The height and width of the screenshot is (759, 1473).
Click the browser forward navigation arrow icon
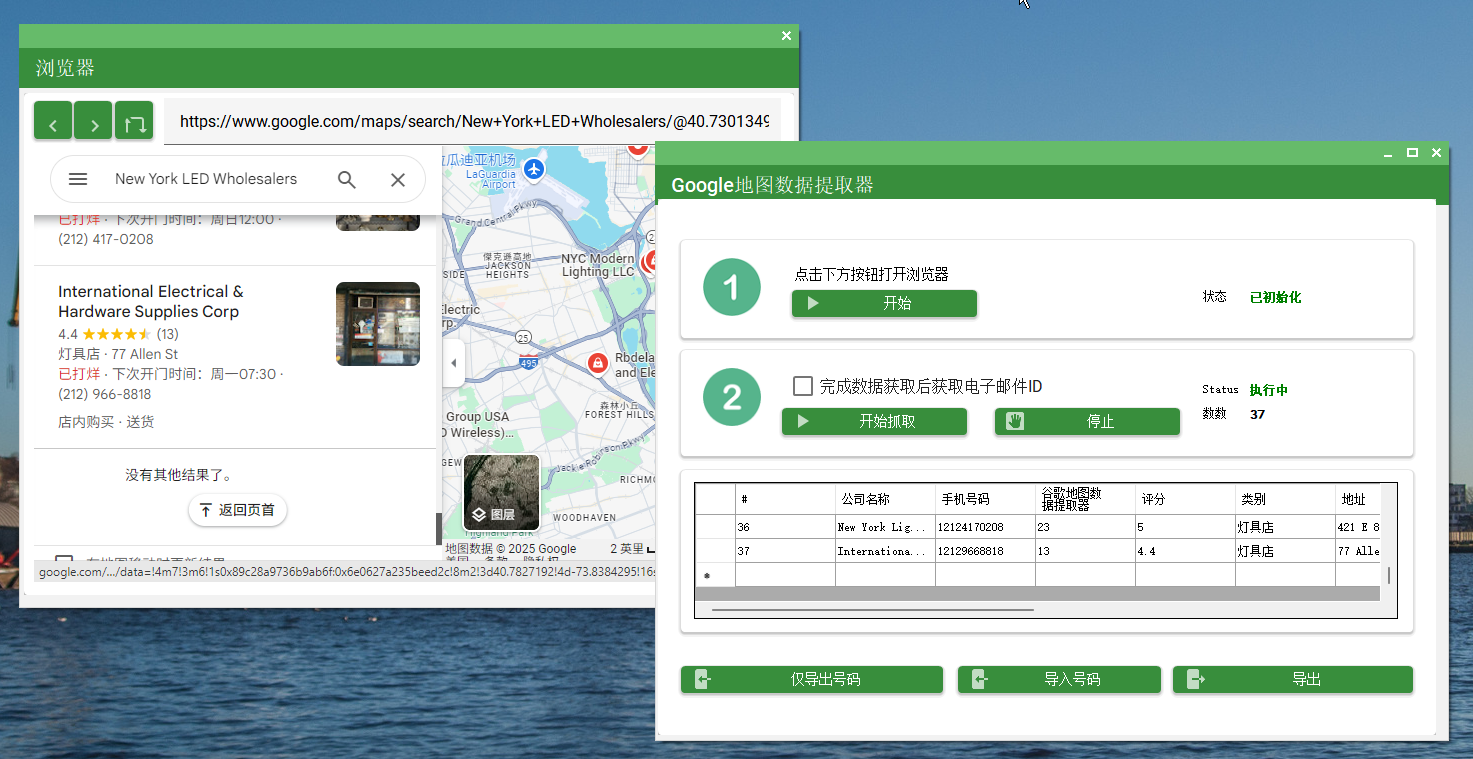[93, 120]
